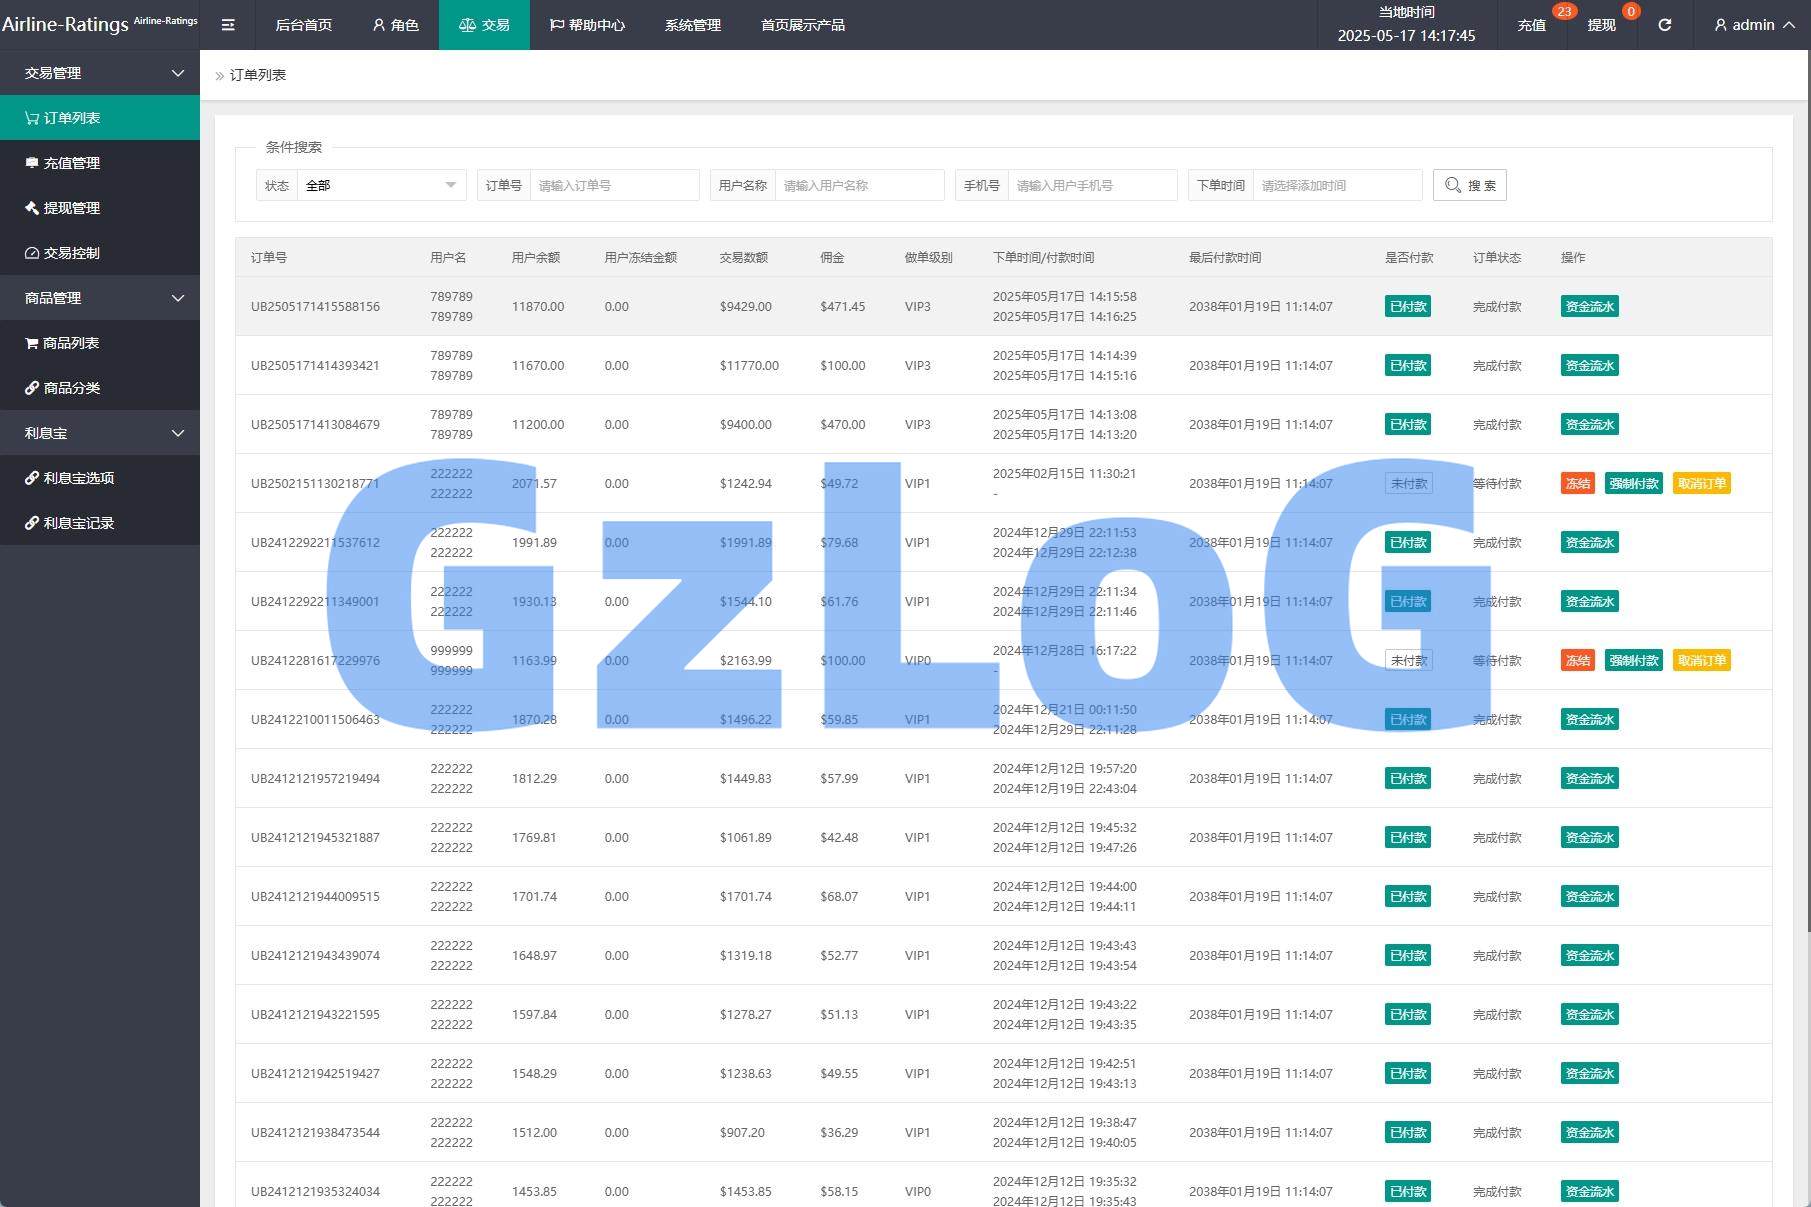This screenshot has height=1207, width=1811.
Task: Switch to the 帮助中心 top tab
Action: coord(587,25)
